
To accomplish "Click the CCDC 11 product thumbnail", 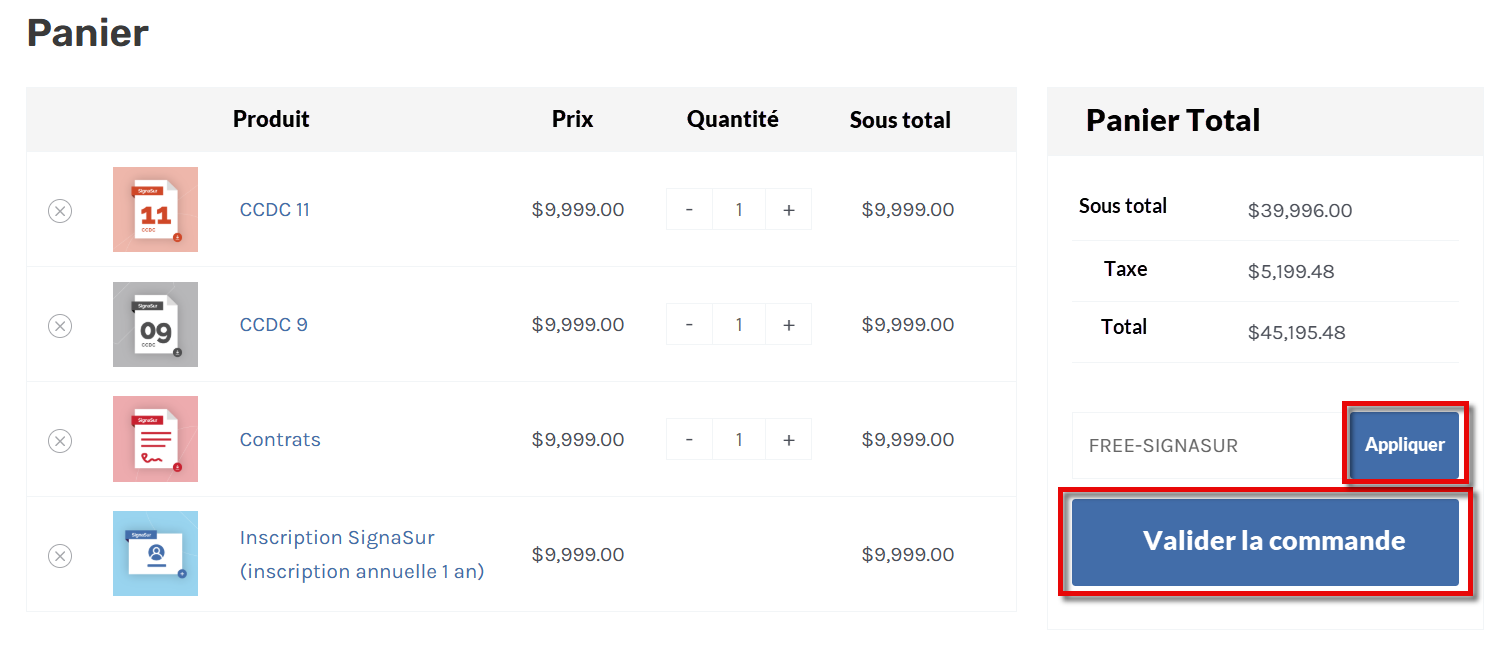I will coord(155,210).
